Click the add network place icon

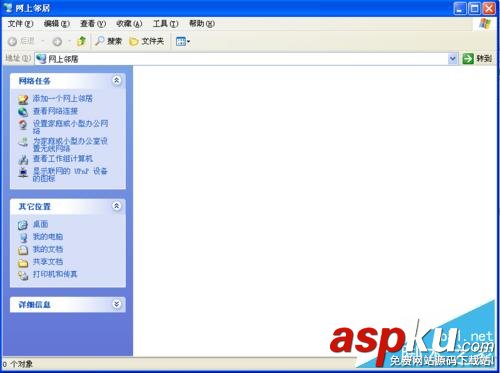[23, 99]
